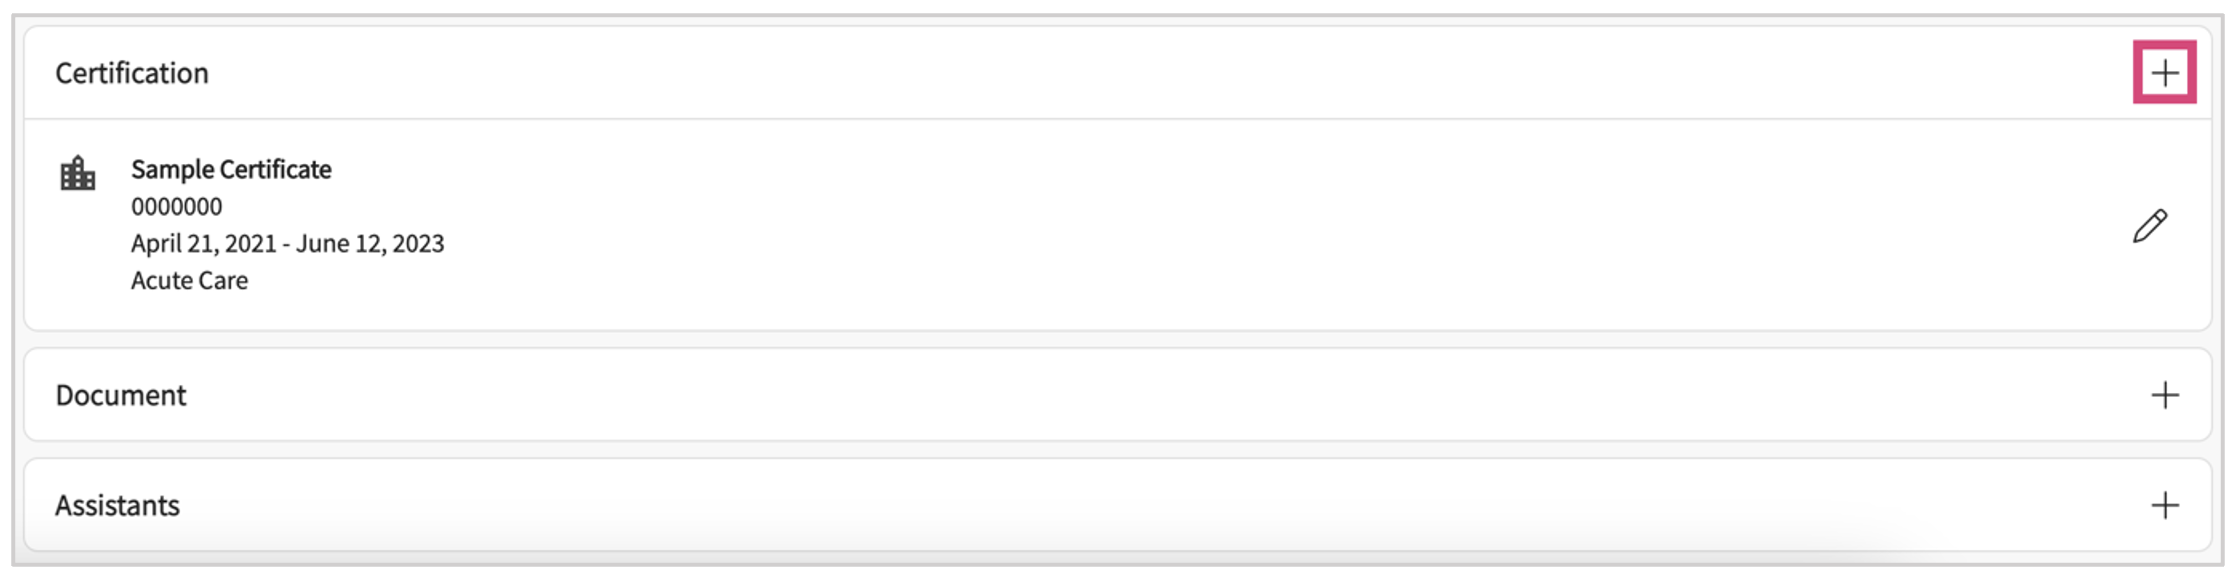Click the start date April 21, 2021
Viewport: 2234px width, 580px height.
[x=203, y=243]
